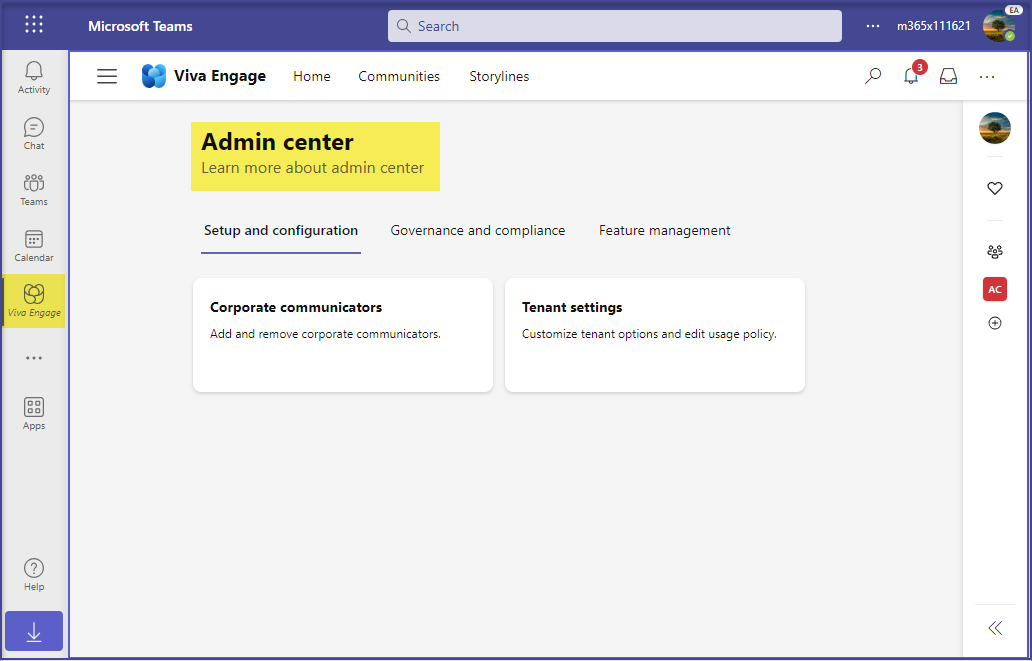Open the Corporate communicators card
The width and height of the screenshot is (1032, 661).
[342, 334]
